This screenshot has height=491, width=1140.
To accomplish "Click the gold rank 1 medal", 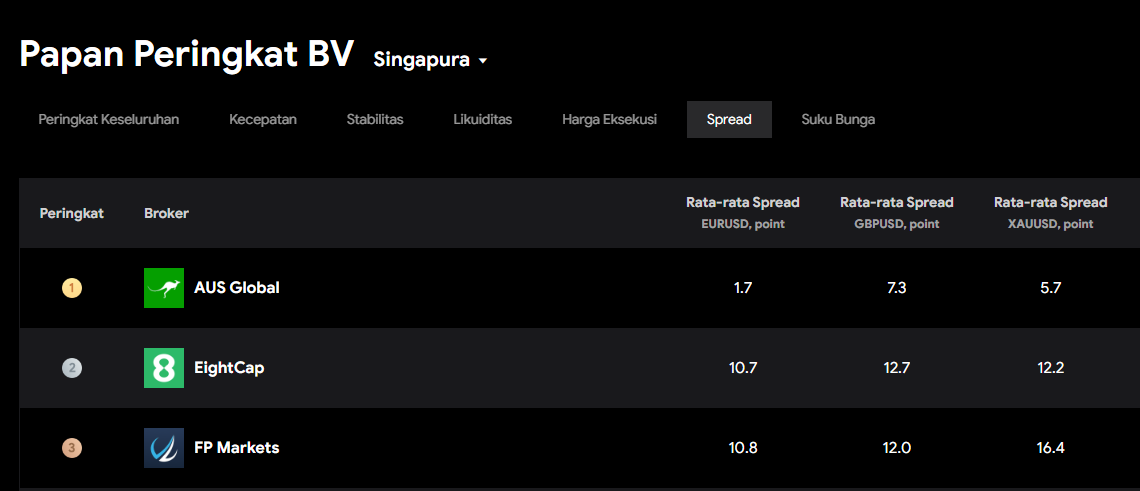I will [72, 288].
